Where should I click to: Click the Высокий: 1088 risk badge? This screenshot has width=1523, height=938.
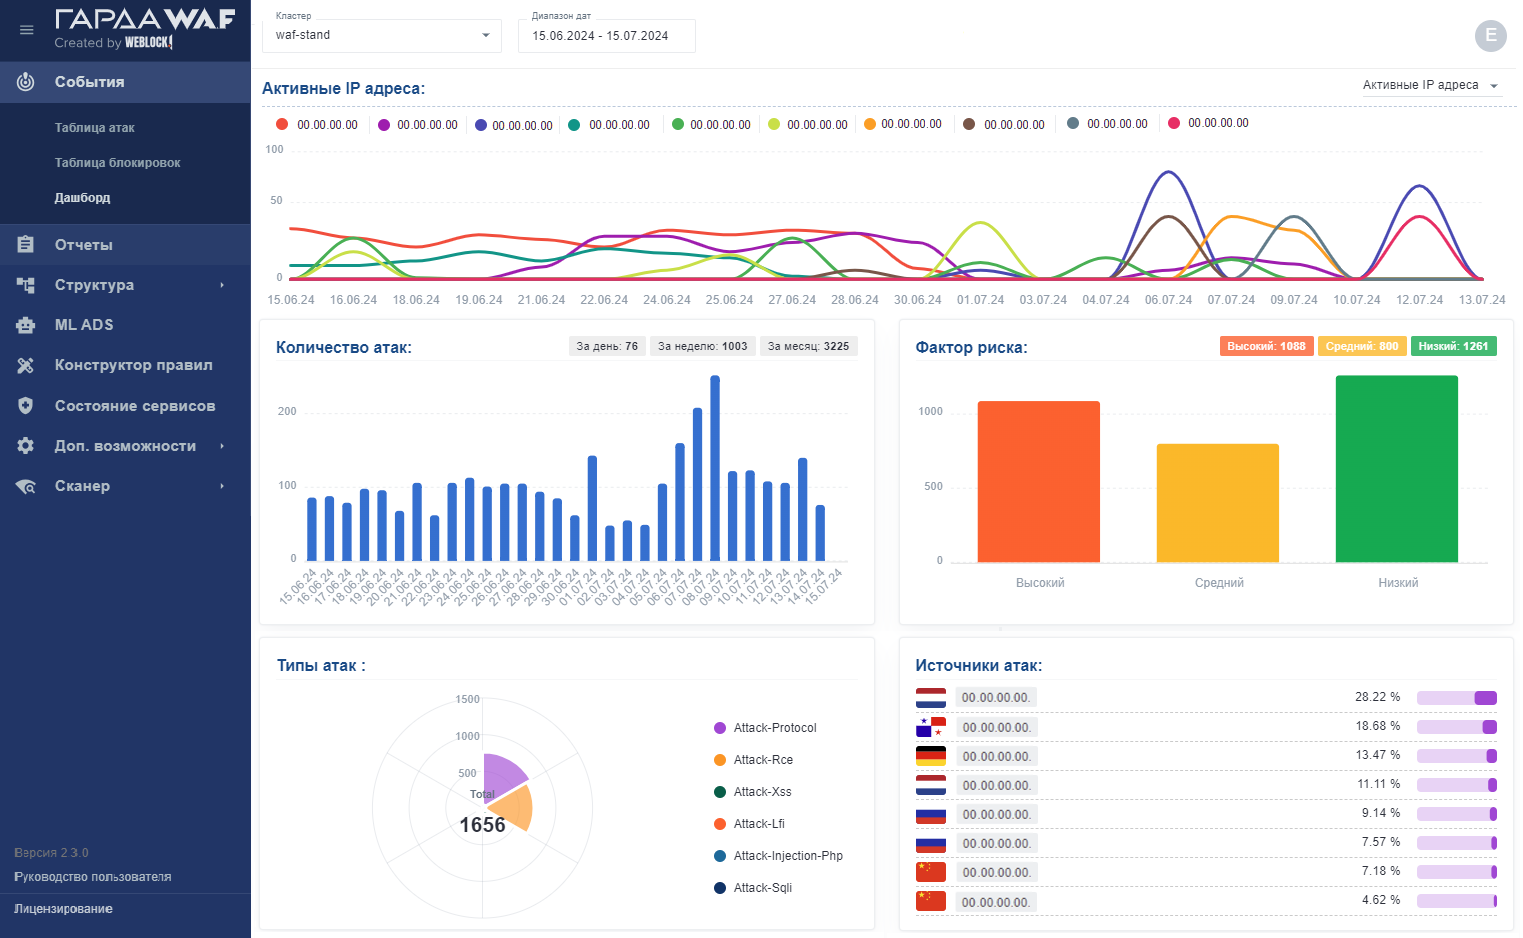[1266, 346]
